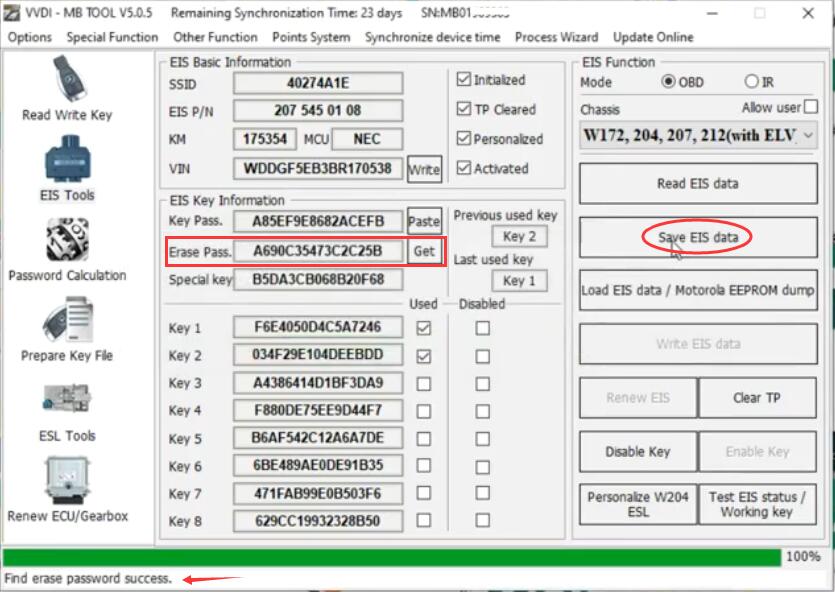Click the Personalize W204 ESL button
This screenshot has width=835, height=592.
638,504
